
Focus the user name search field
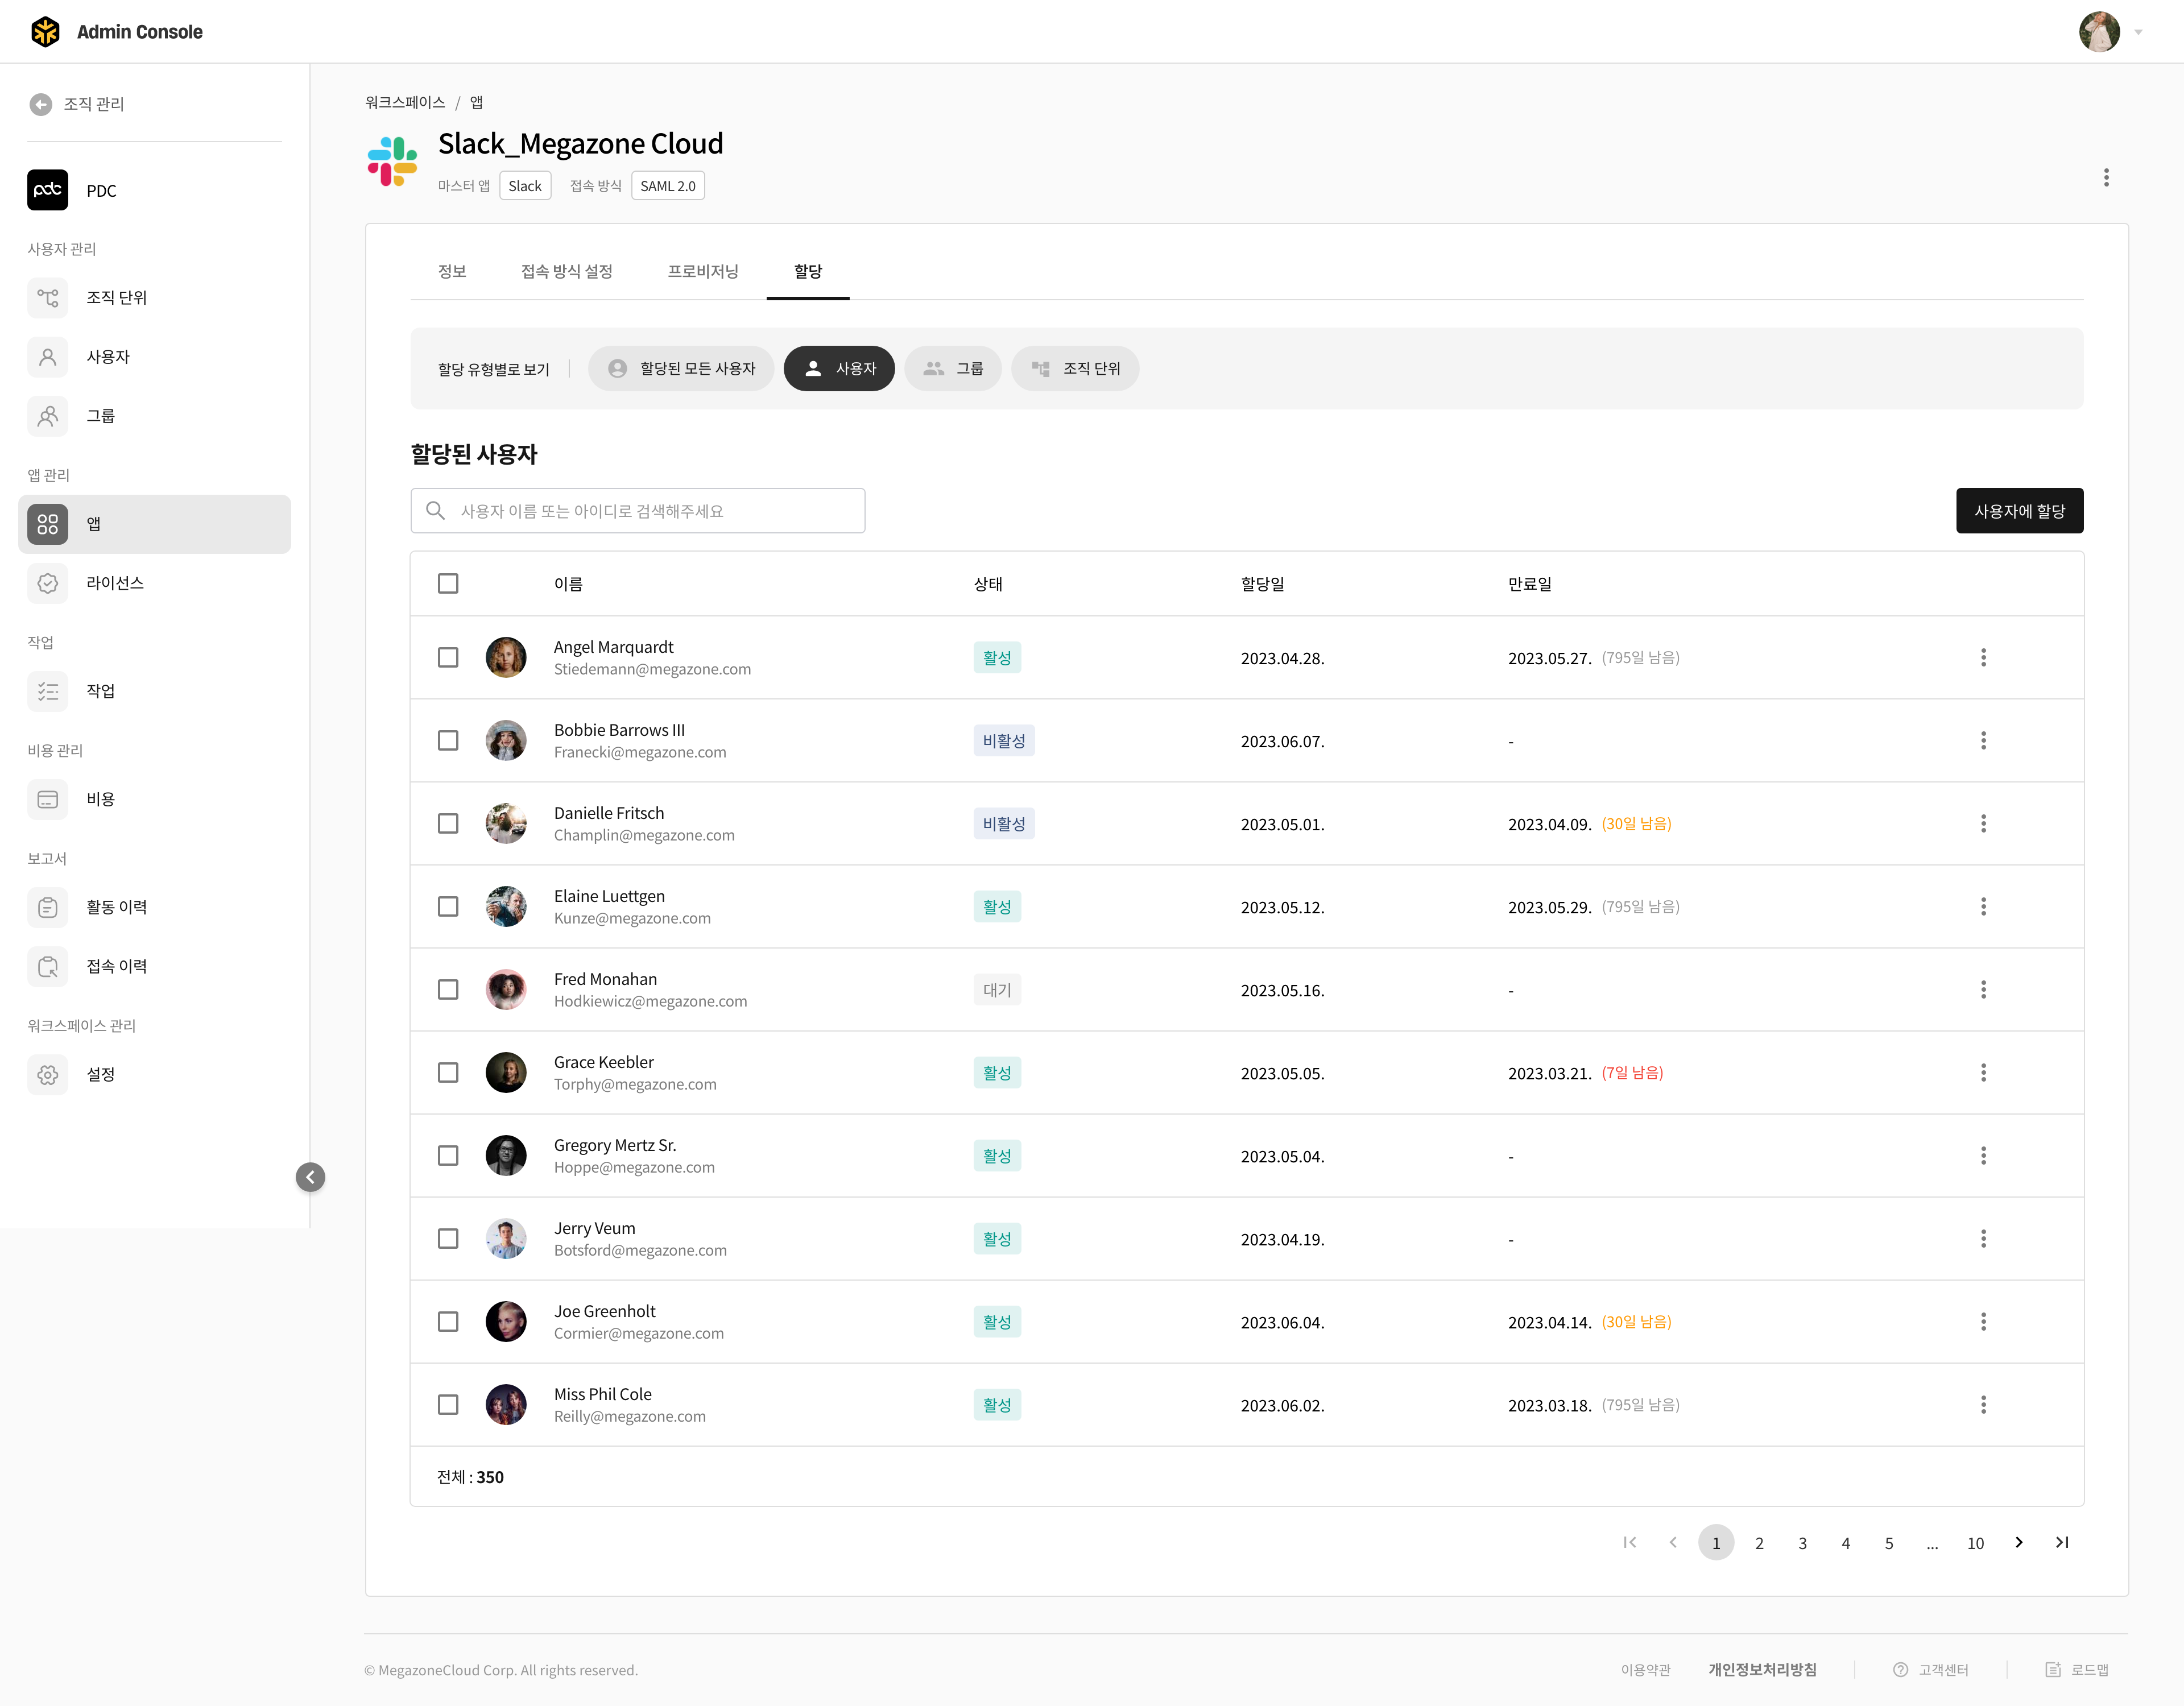point(638,511)
